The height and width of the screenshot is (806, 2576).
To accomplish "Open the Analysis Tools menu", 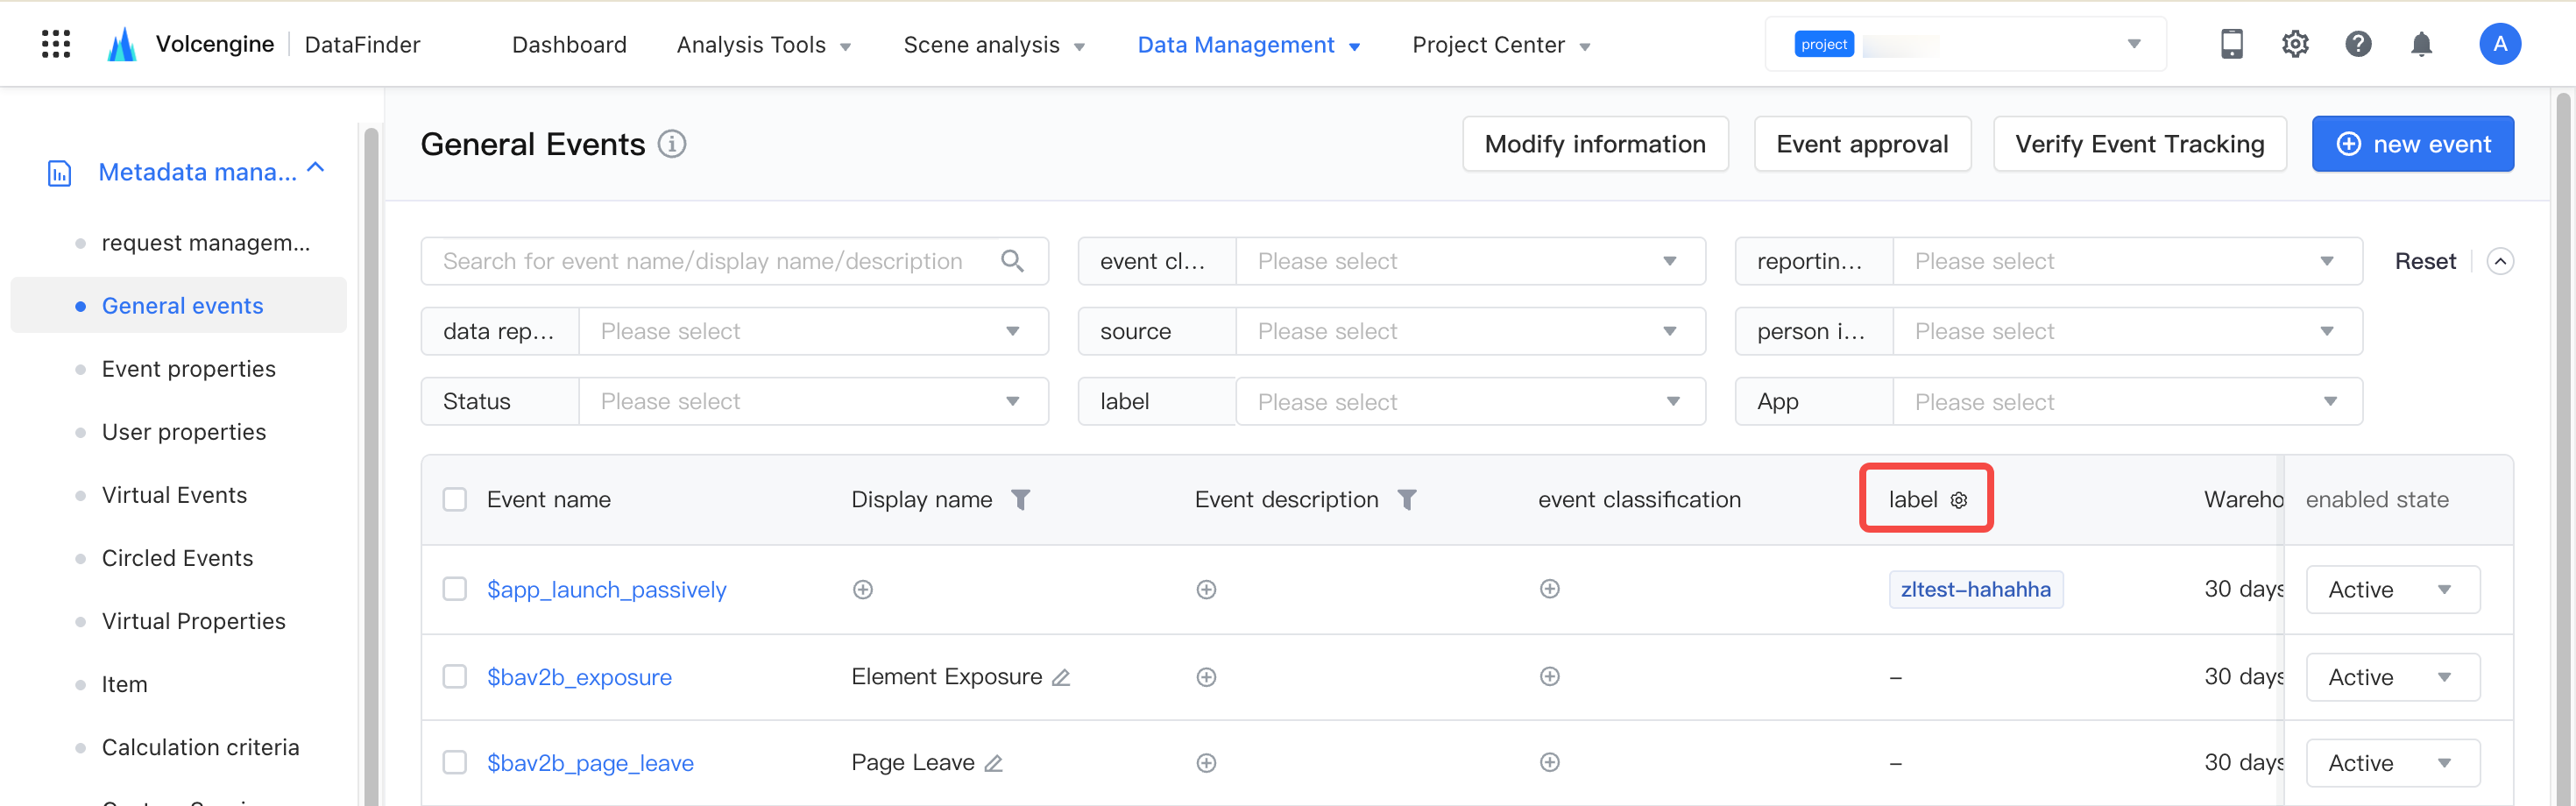I will [x=763, y=45].
